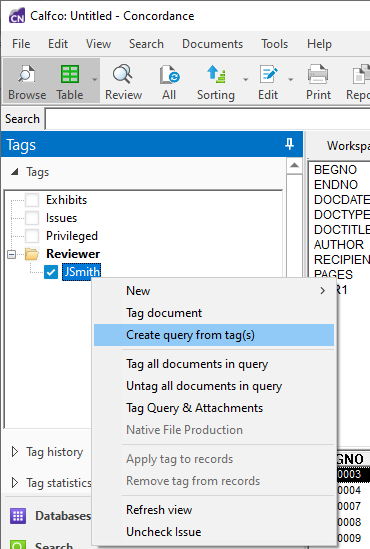The height and width of the screenshot is (549, 370).
Task: Open the Browse view
Action: [x=27, y=82]
